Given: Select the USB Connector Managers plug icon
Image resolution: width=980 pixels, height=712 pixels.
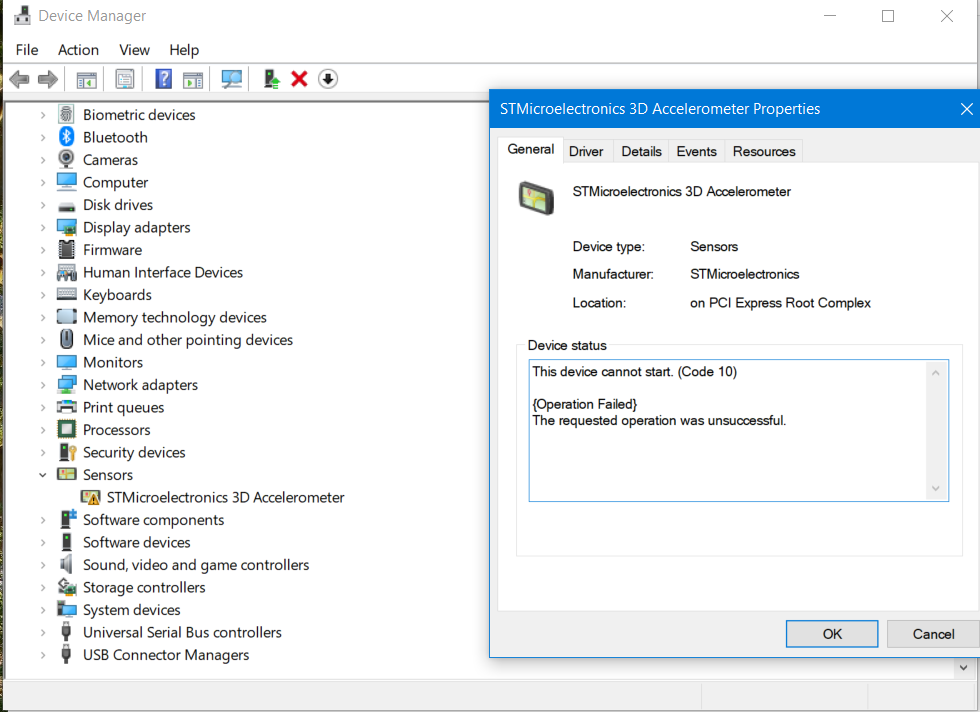Looking at the screenshot, I should click(66, 654).
